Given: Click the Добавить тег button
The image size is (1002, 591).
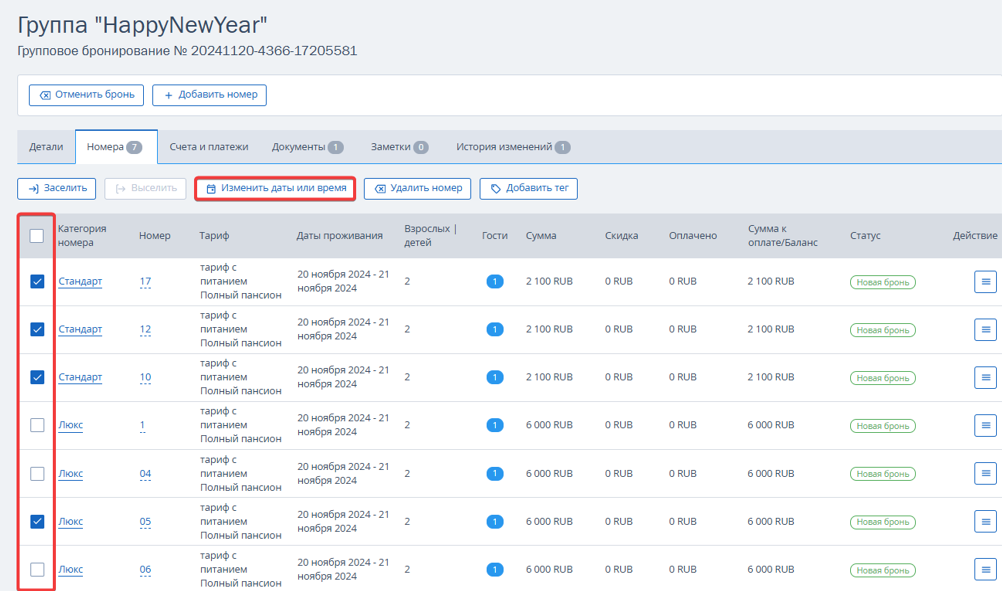Looking at the screenshot, I should (x=528, y=188).
